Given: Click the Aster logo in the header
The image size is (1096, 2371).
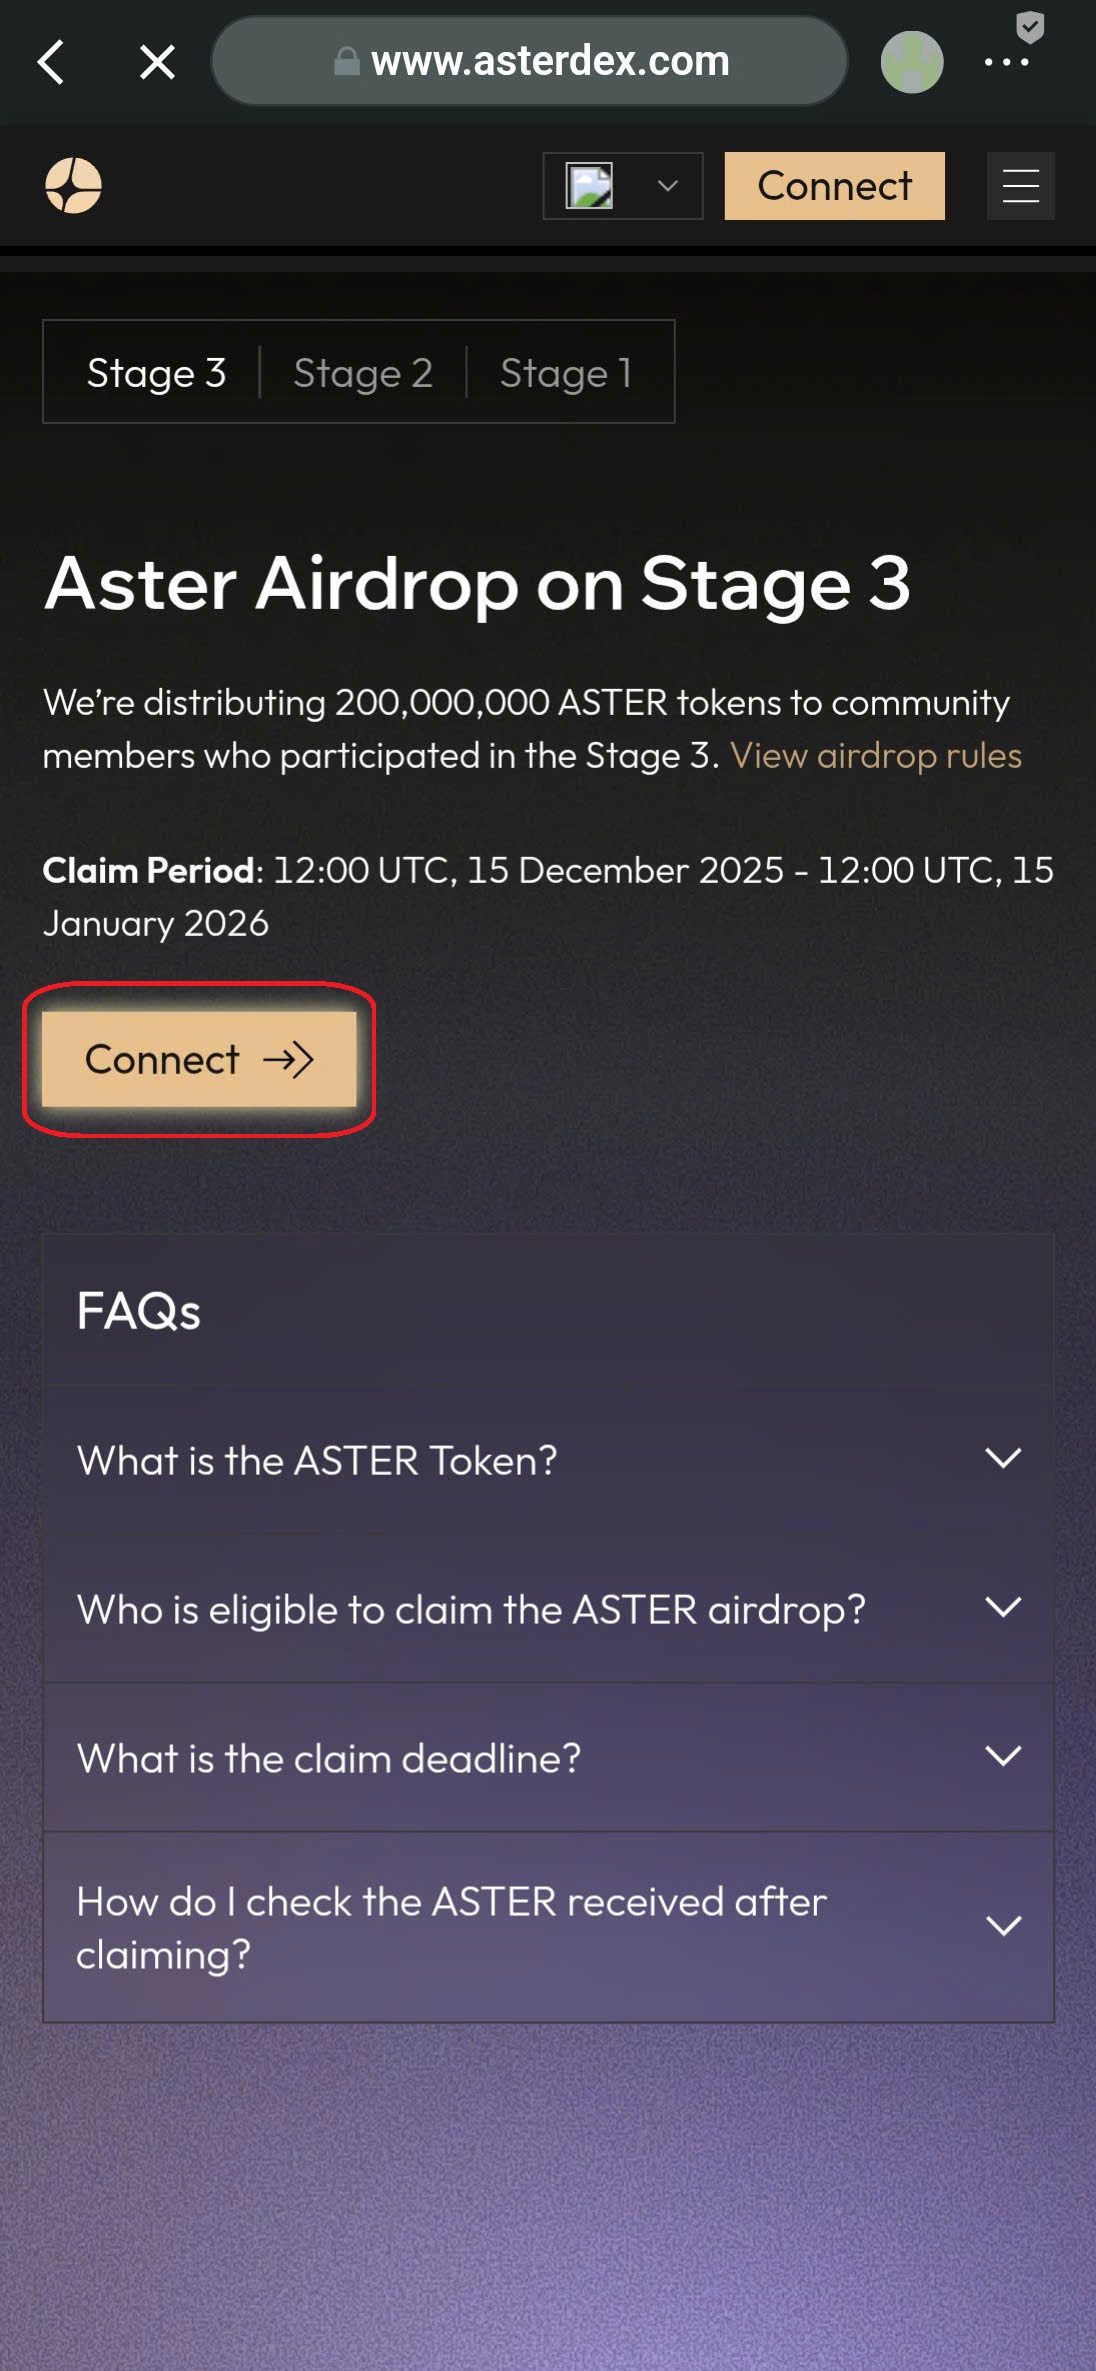Looking at the screenshot, I should click(75, 186).
